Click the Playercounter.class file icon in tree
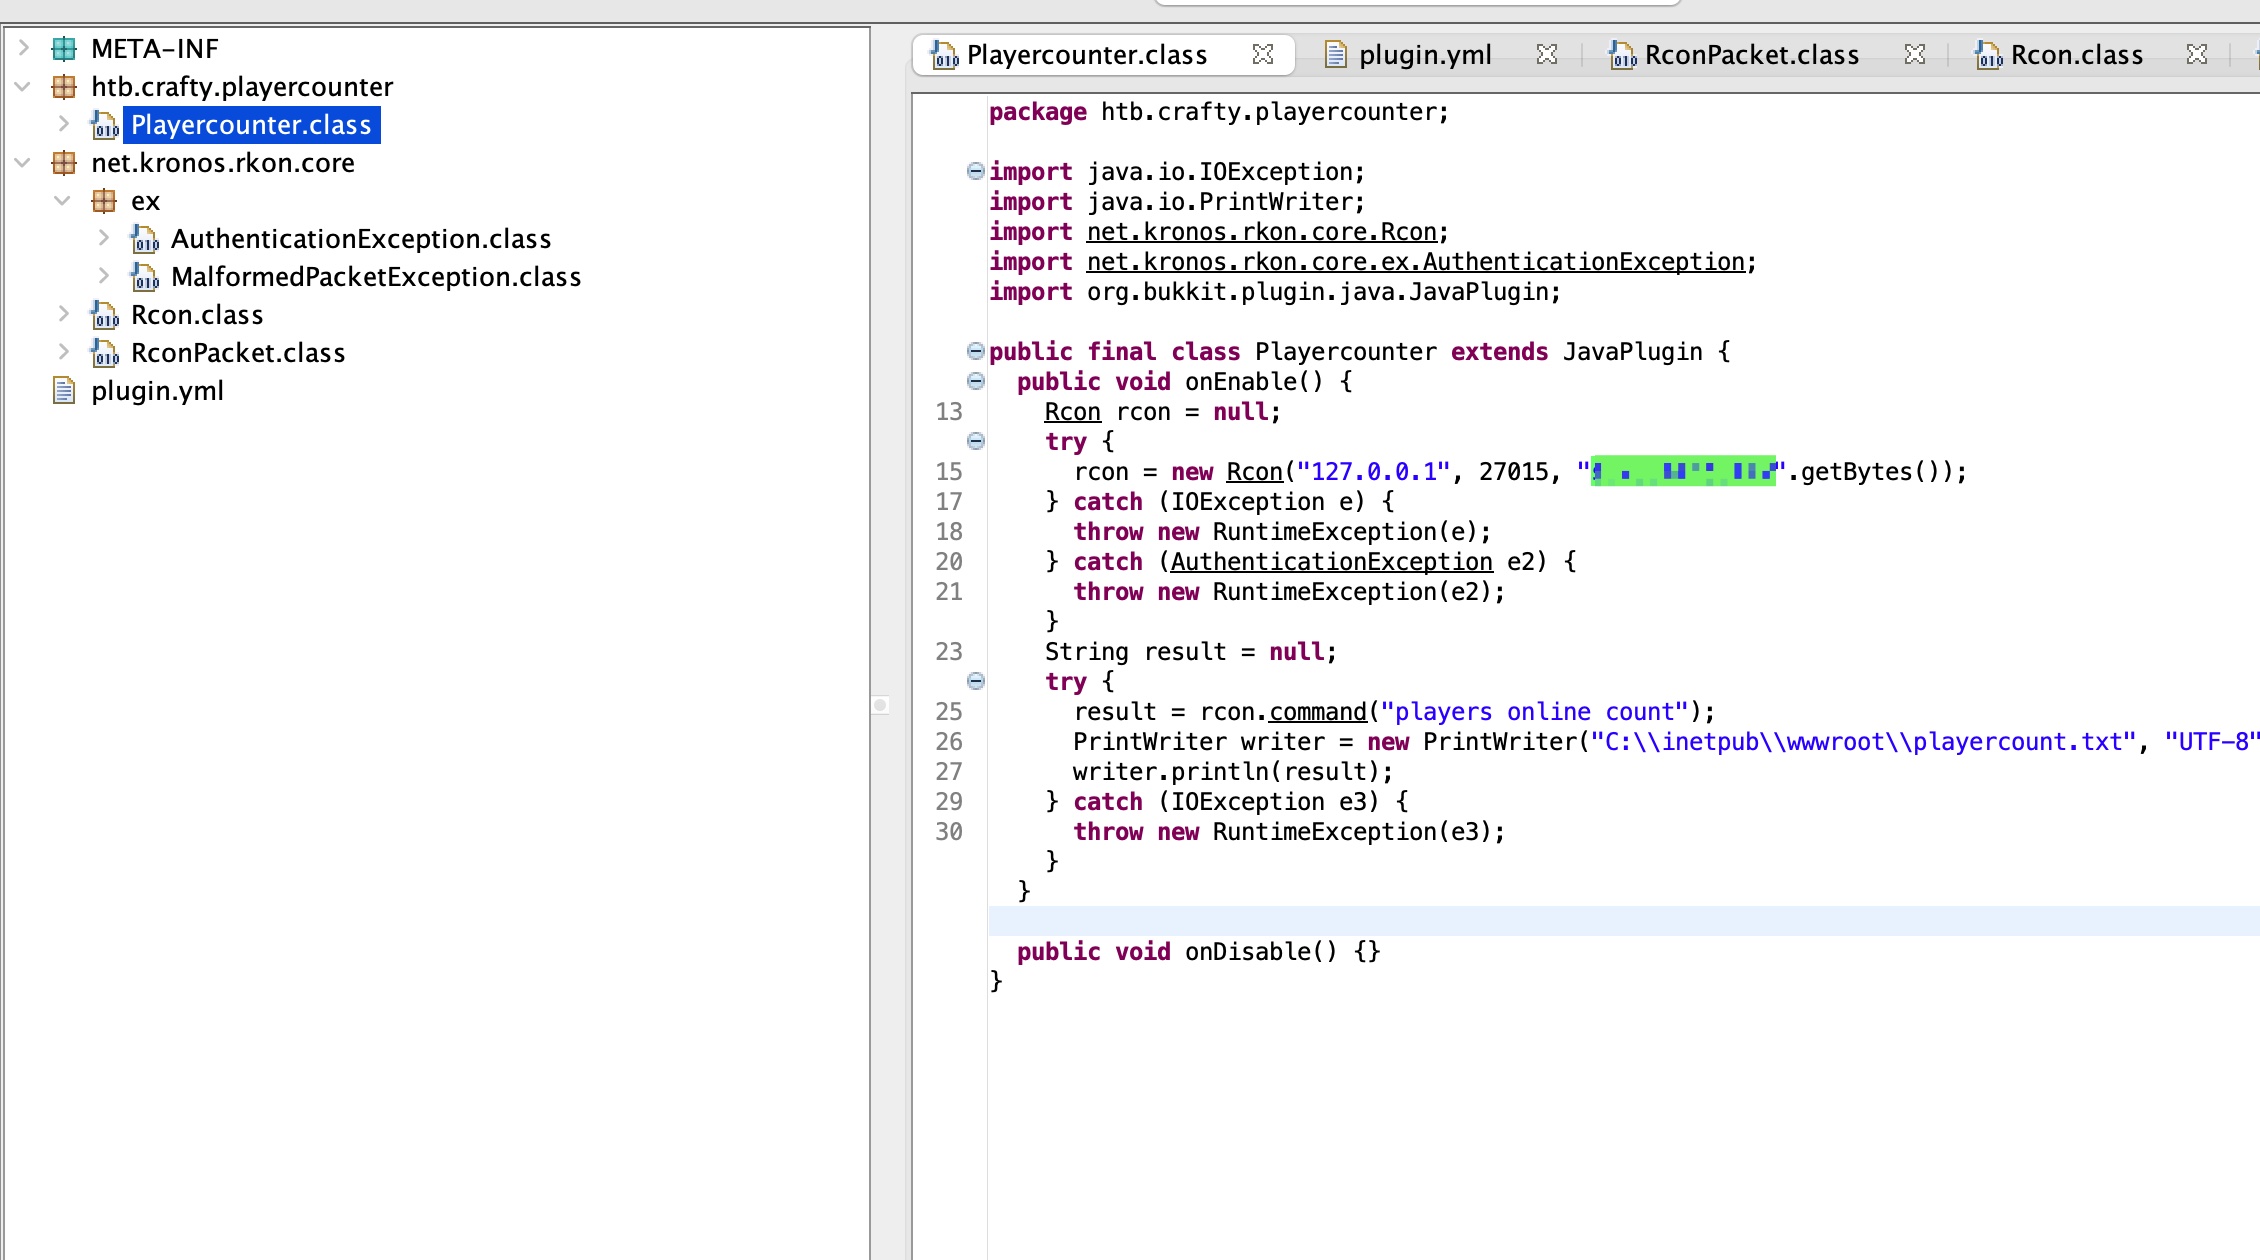2260x1260 pixels. point(105,125)
